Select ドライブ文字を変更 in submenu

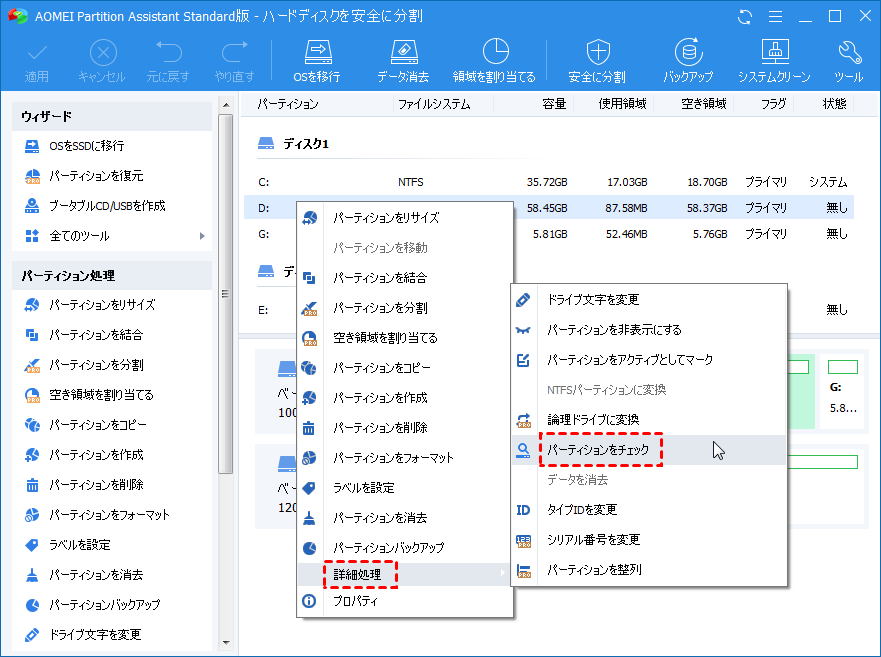click(649, 300)
